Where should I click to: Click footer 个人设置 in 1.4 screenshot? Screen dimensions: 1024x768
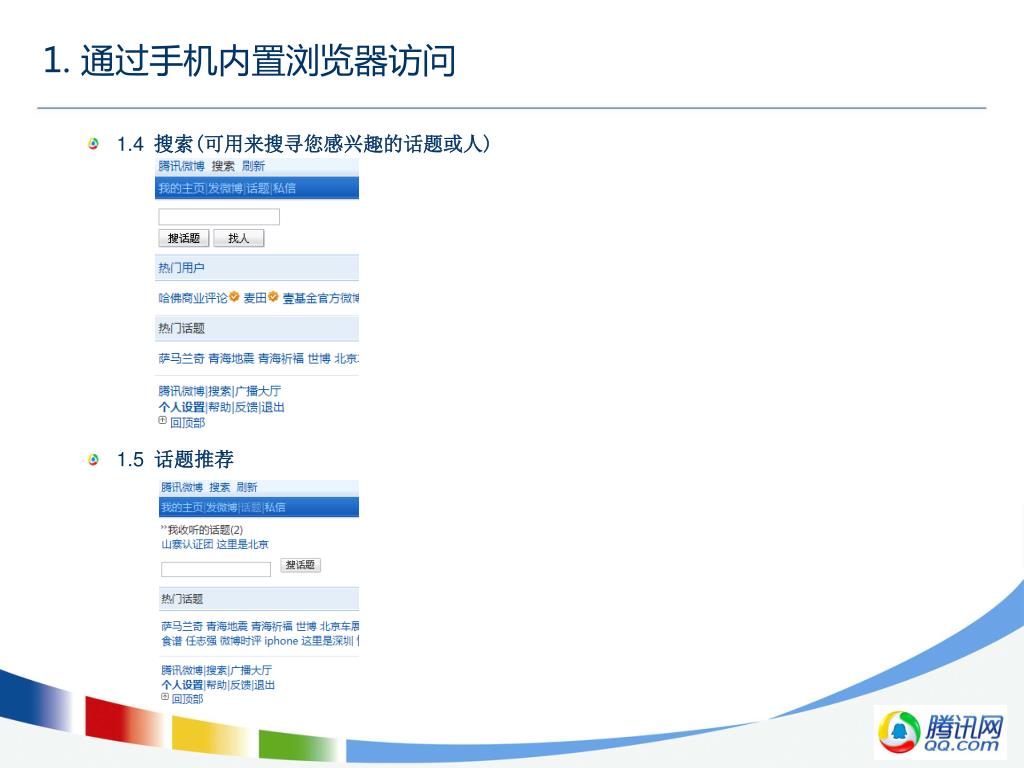[x=182, y=408]
